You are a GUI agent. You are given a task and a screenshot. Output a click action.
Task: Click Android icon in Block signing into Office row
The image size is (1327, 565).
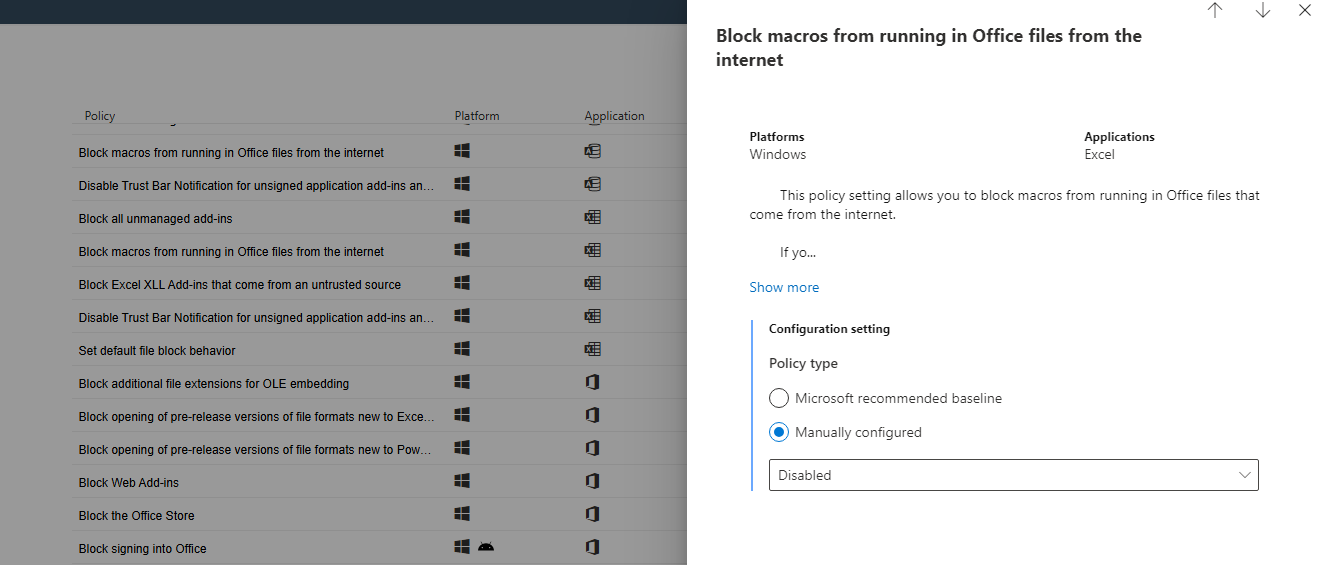point(486,548)
